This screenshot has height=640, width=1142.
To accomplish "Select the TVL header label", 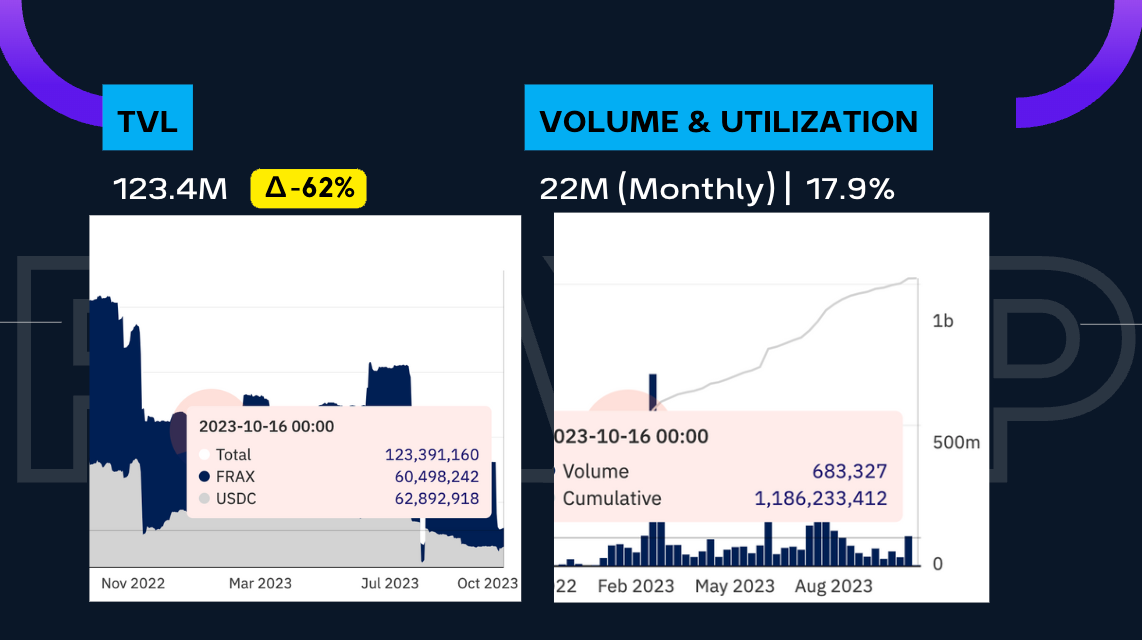I will click(147, 122).
